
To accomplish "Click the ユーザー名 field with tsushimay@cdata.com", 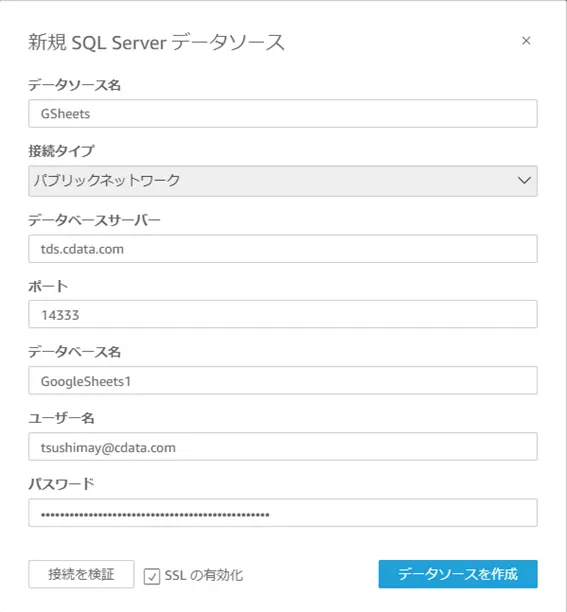I will 283,447.
